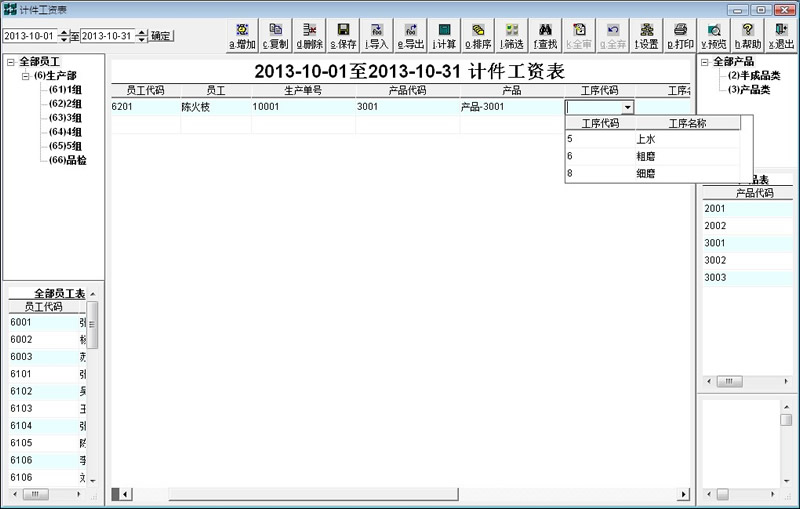Viewport: 800px width, 509px height.
Task: Click the 打印 (Print) toolbar icon
Action: [x=680, y=36]
